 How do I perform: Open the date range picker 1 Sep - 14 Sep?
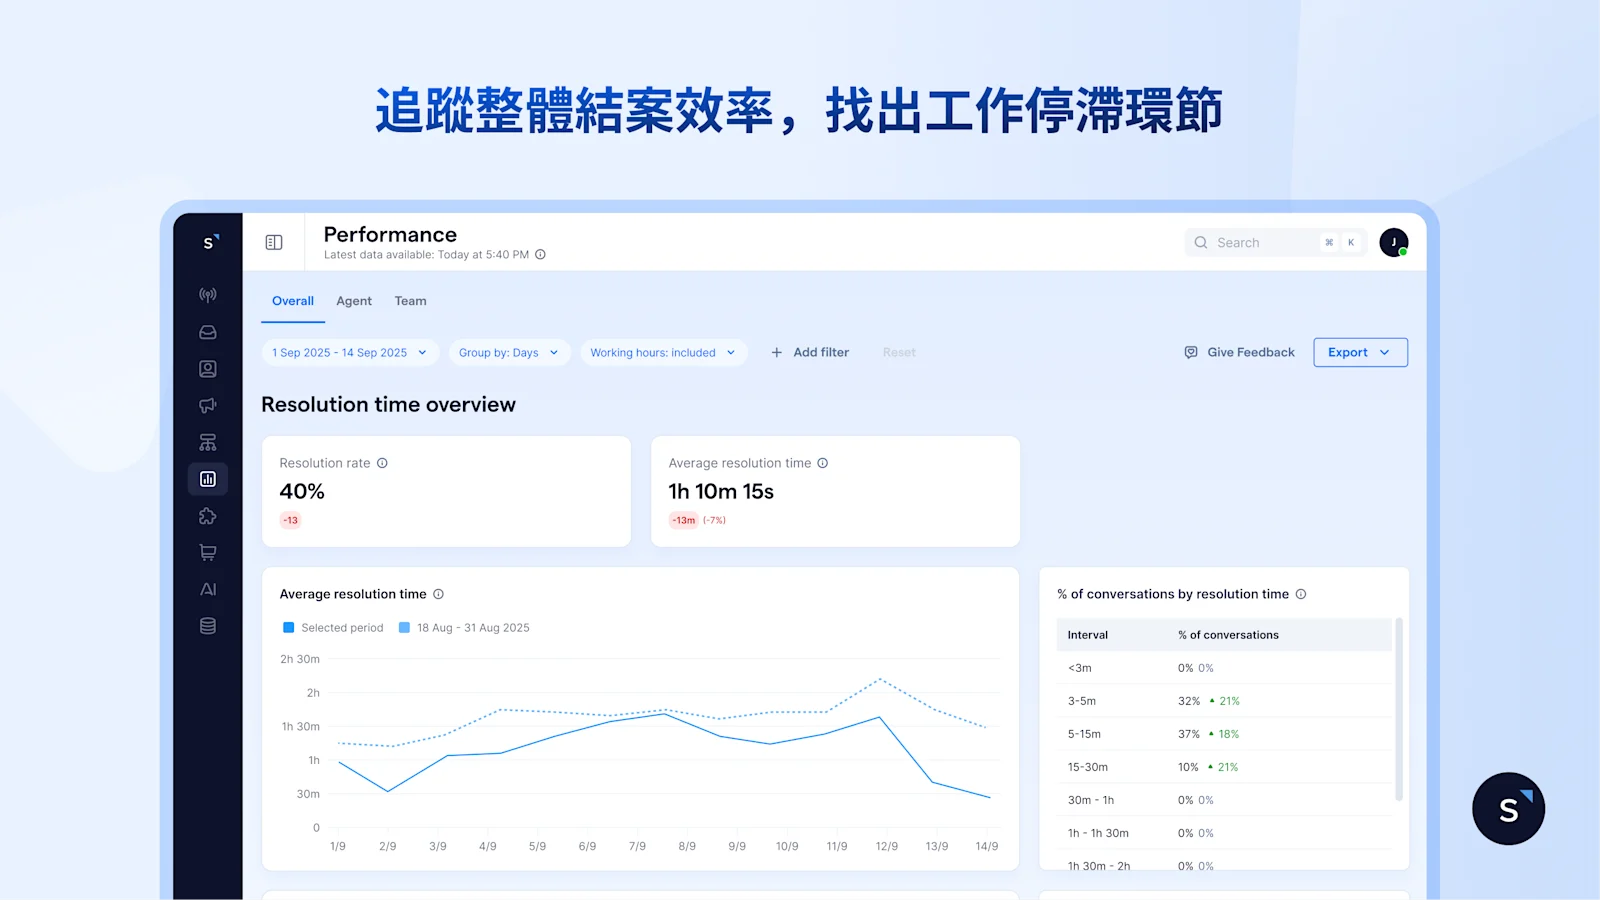point(349,352)
